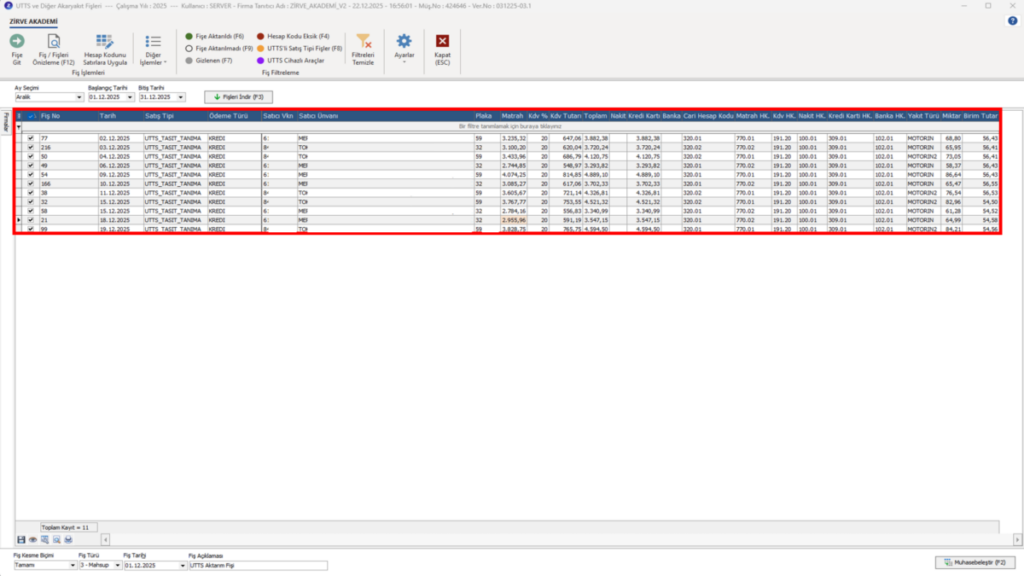The width and height of the screenshot is (1024, 576).
Task: Click the Muhasebeleştir (F2) button
Action: coord(975,562)
